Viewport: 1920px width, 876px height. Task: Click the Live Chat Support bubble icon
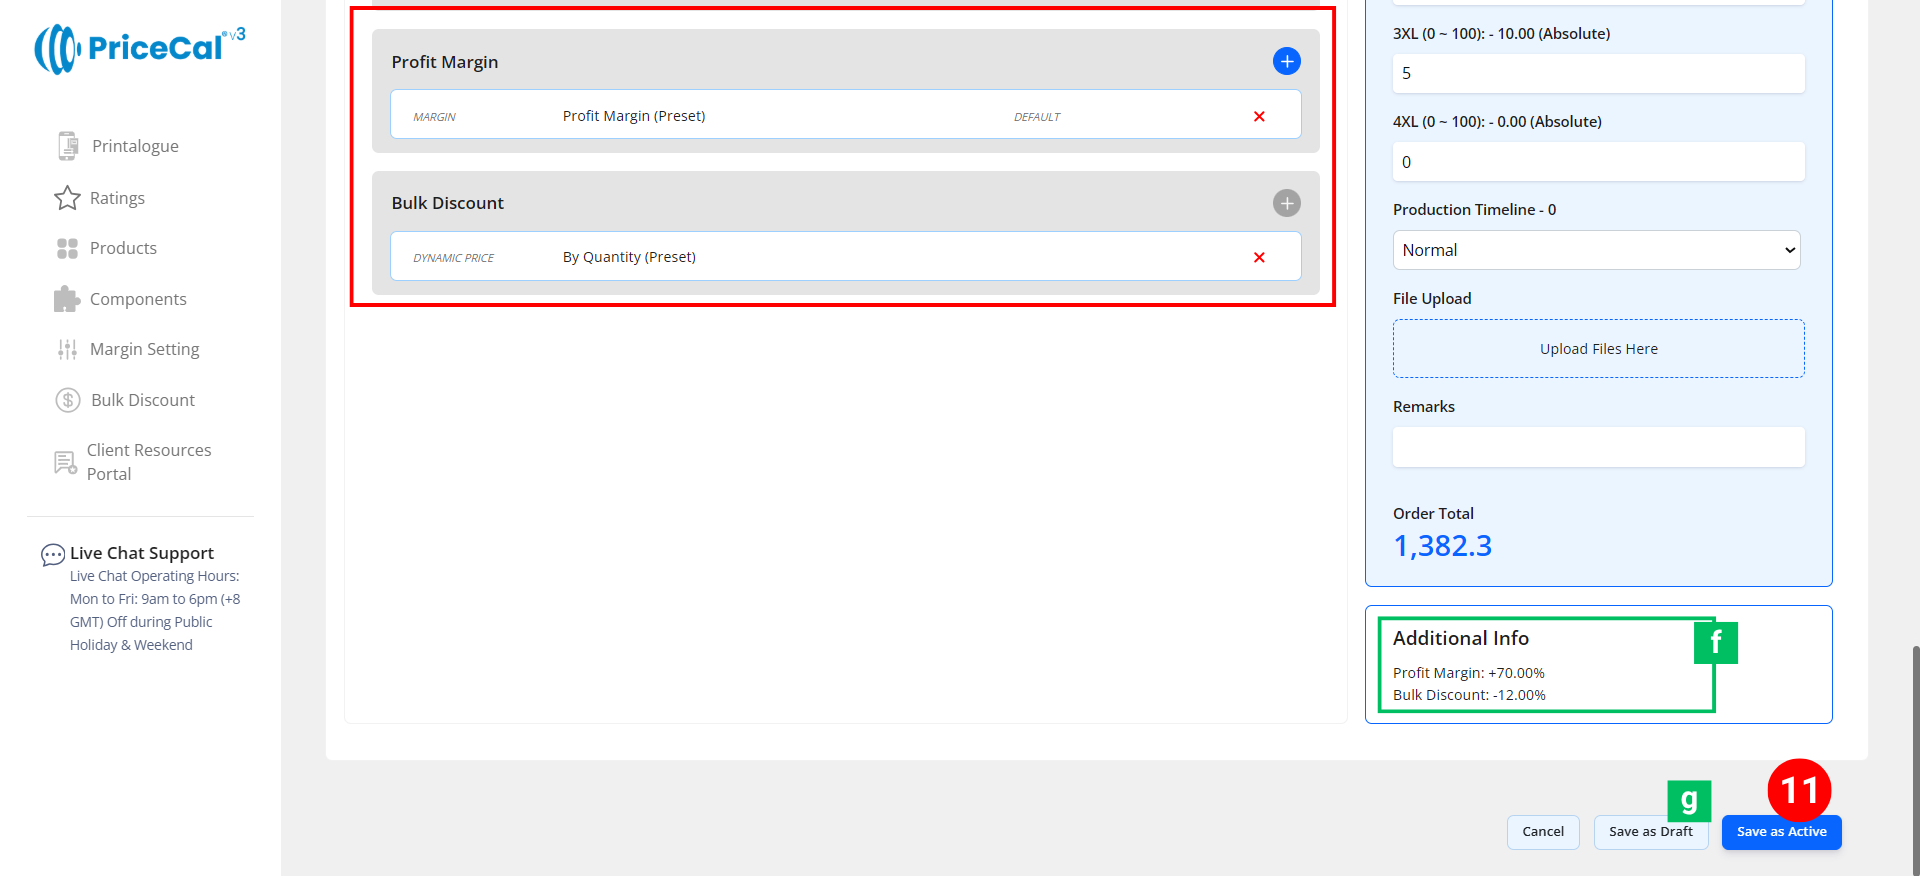52,554
